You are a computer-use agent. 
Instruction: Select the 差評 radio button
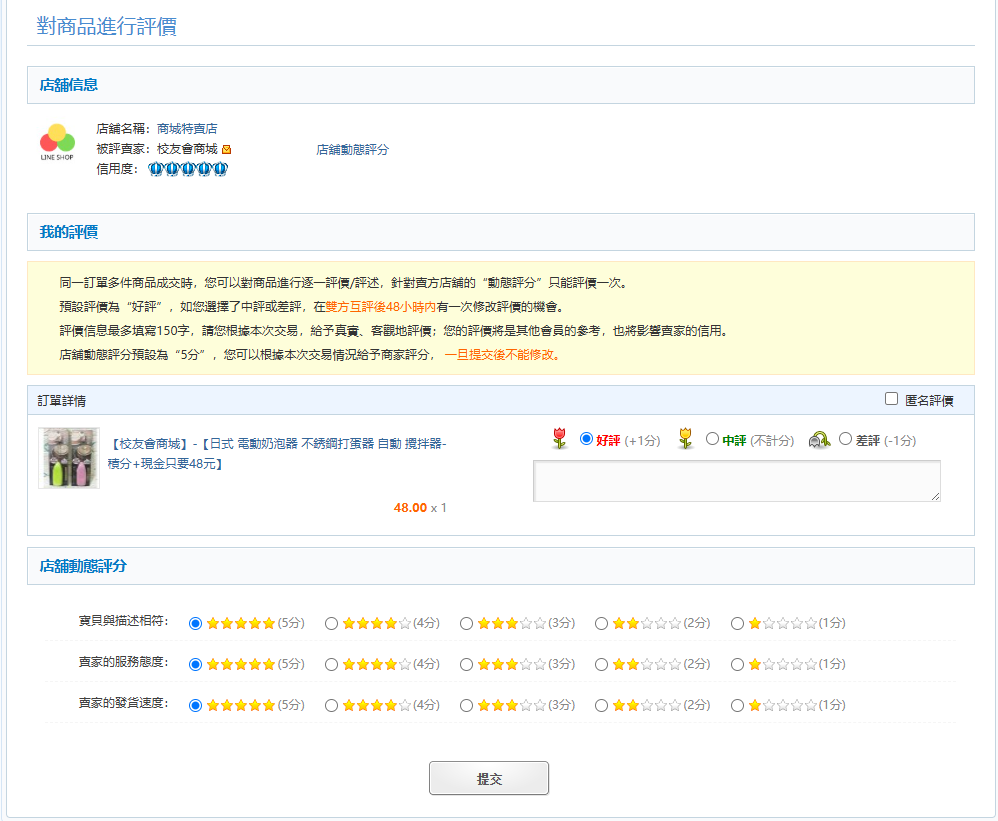point(845,439)
